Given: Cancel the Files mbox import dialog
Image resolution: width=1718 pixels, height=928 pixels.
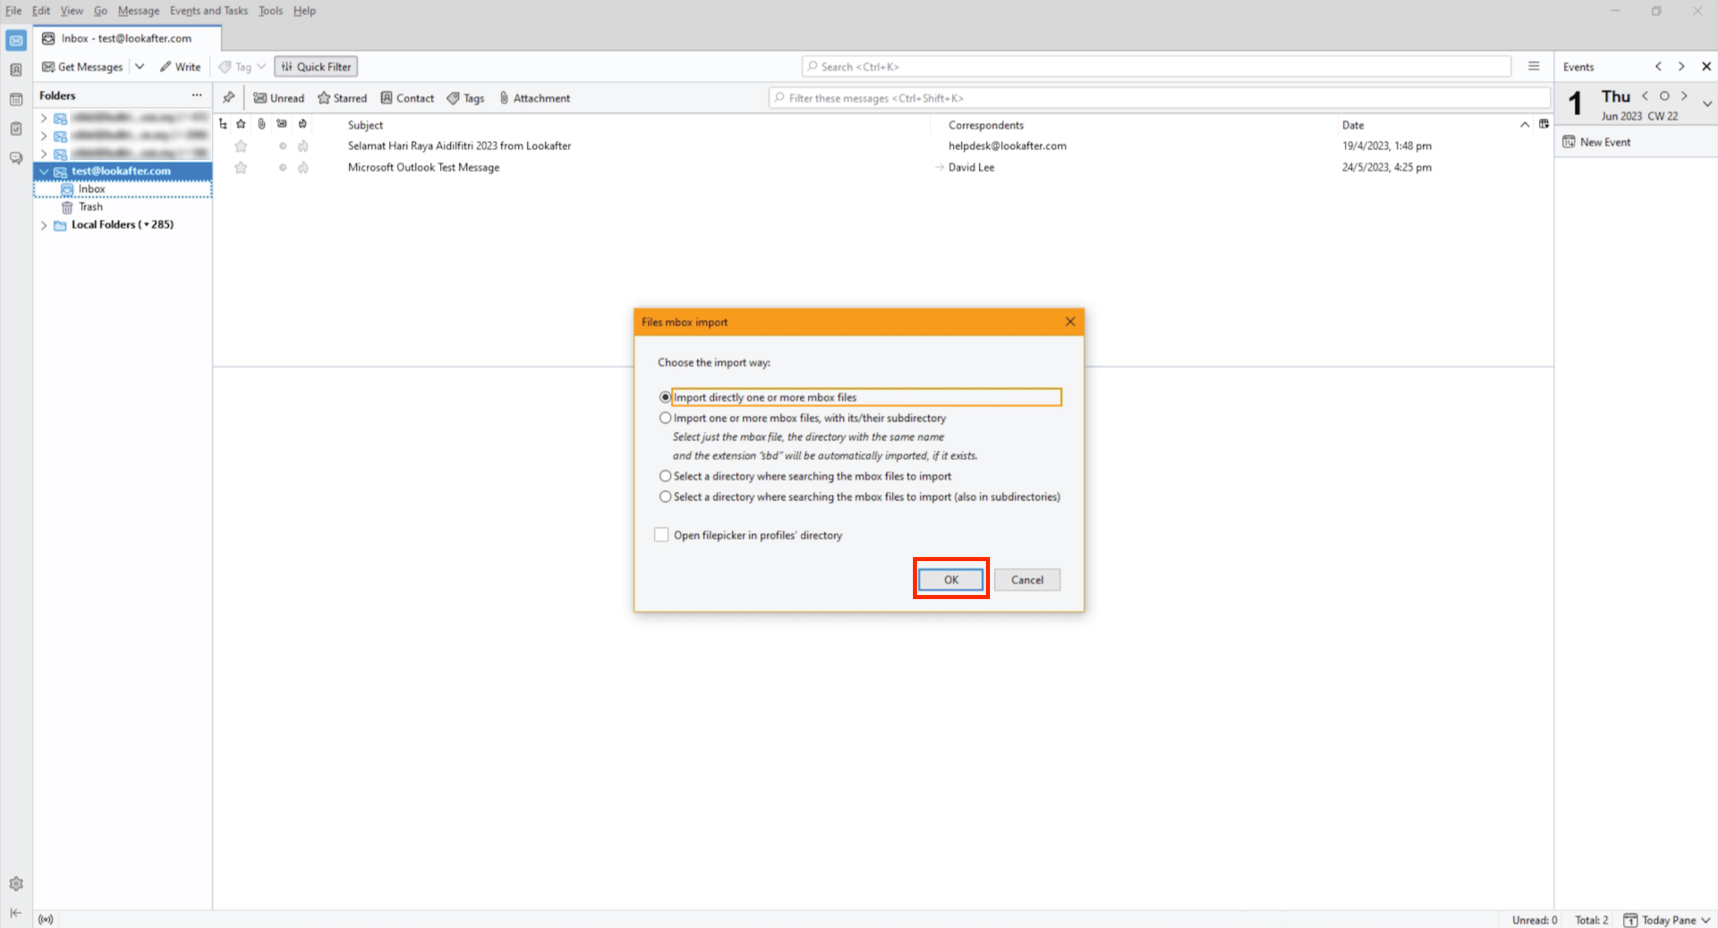Looking at the screenshot, I should (1027, 580).
